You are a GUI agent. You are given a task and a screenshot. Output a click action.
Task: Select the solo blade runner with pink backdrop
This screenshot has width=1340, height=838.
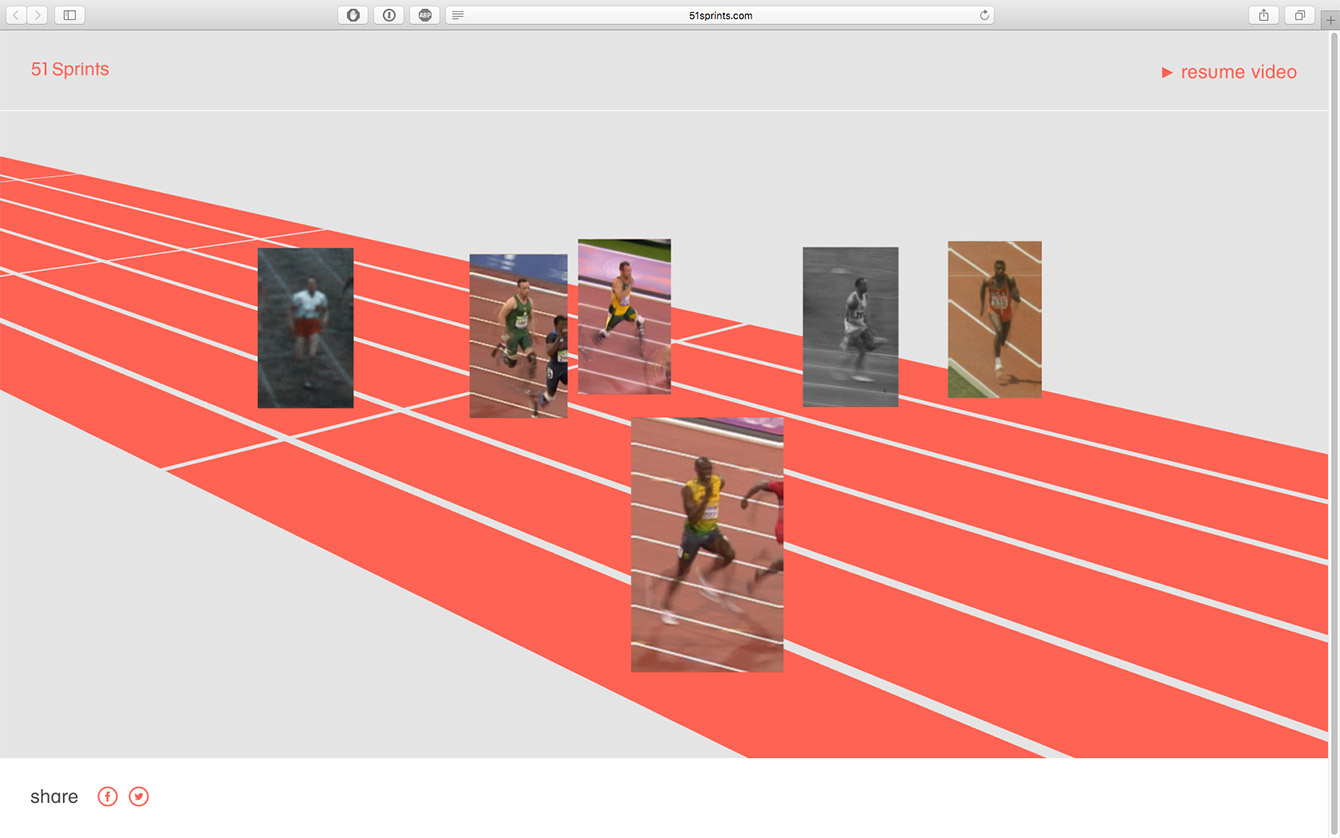[624, 316]
